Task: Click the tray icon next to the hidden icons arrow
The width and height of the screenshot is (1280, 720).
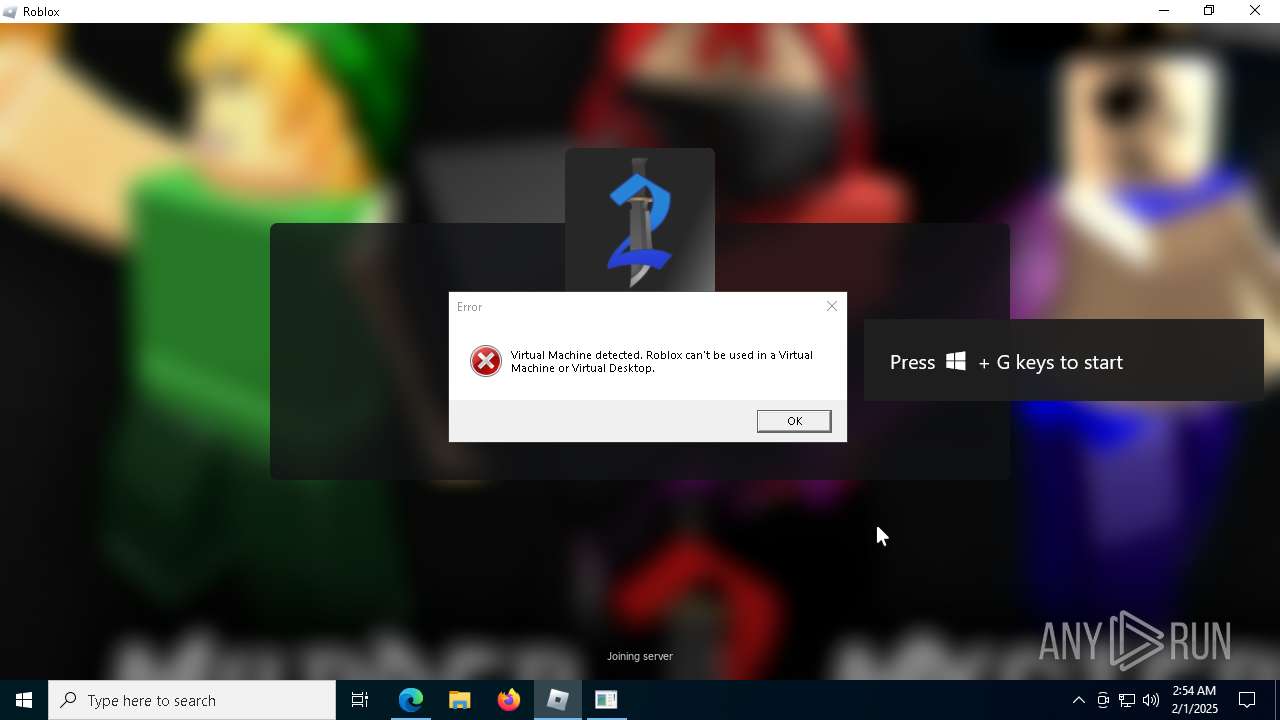Action: (1103, 700)
